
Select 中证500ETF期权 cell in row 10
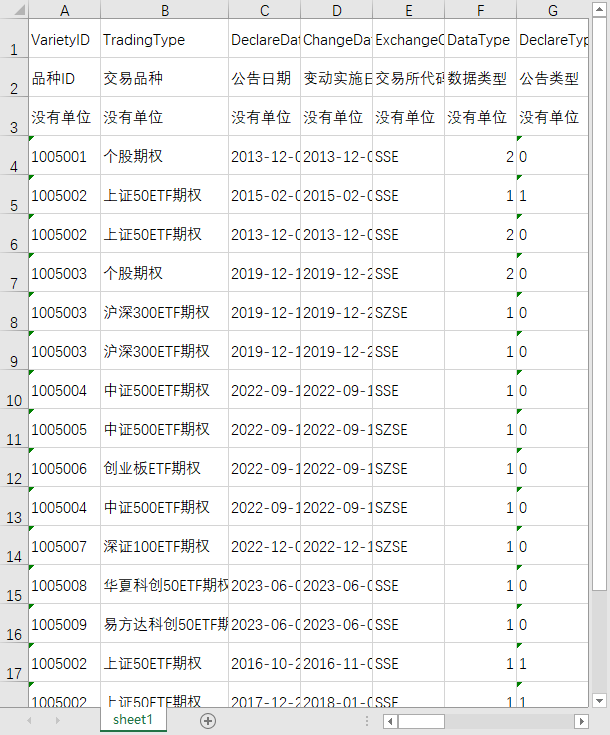pyautogui.click(x=165, y=390)
